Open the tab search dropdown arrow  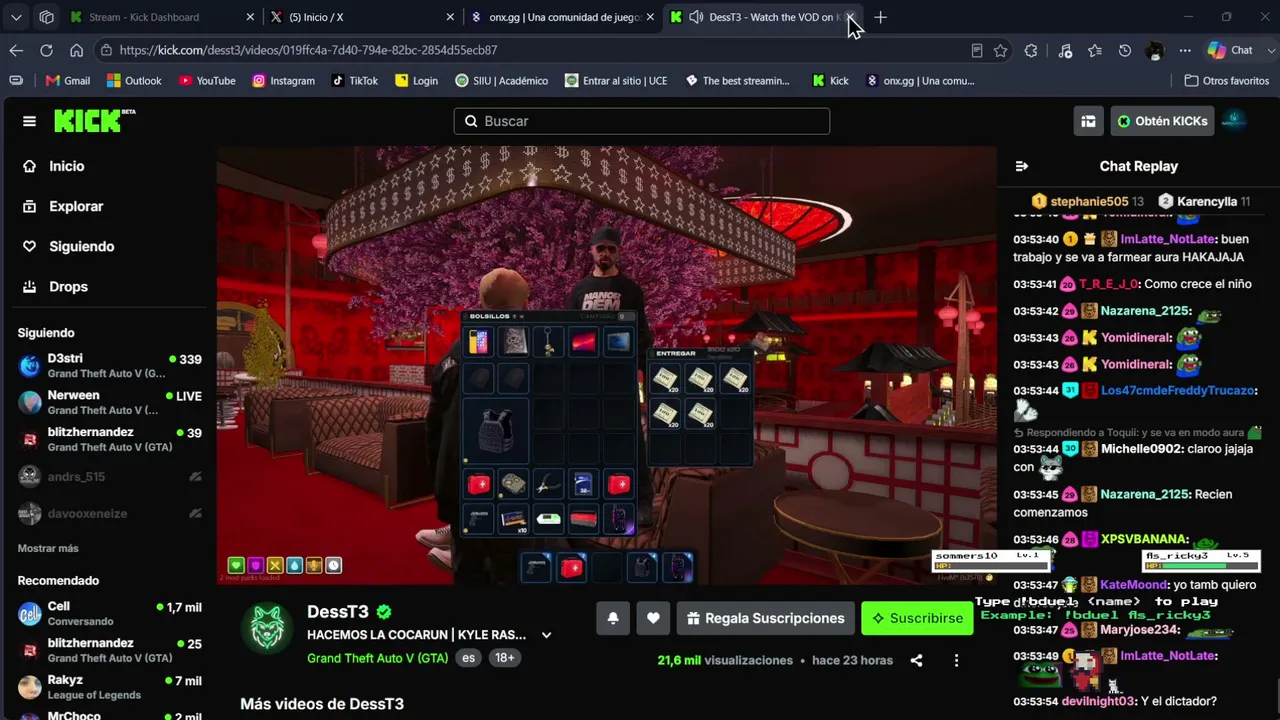(16, 17)
